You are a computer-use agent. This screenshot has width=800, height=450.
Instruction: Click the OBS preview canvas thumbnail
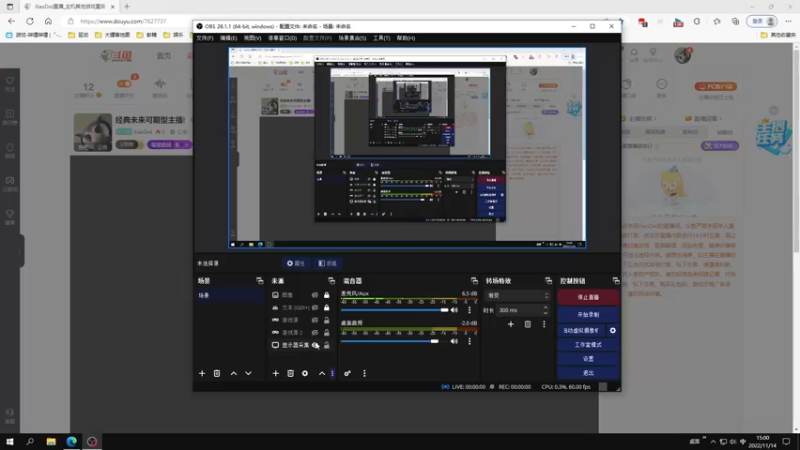(x=407, y=148)
